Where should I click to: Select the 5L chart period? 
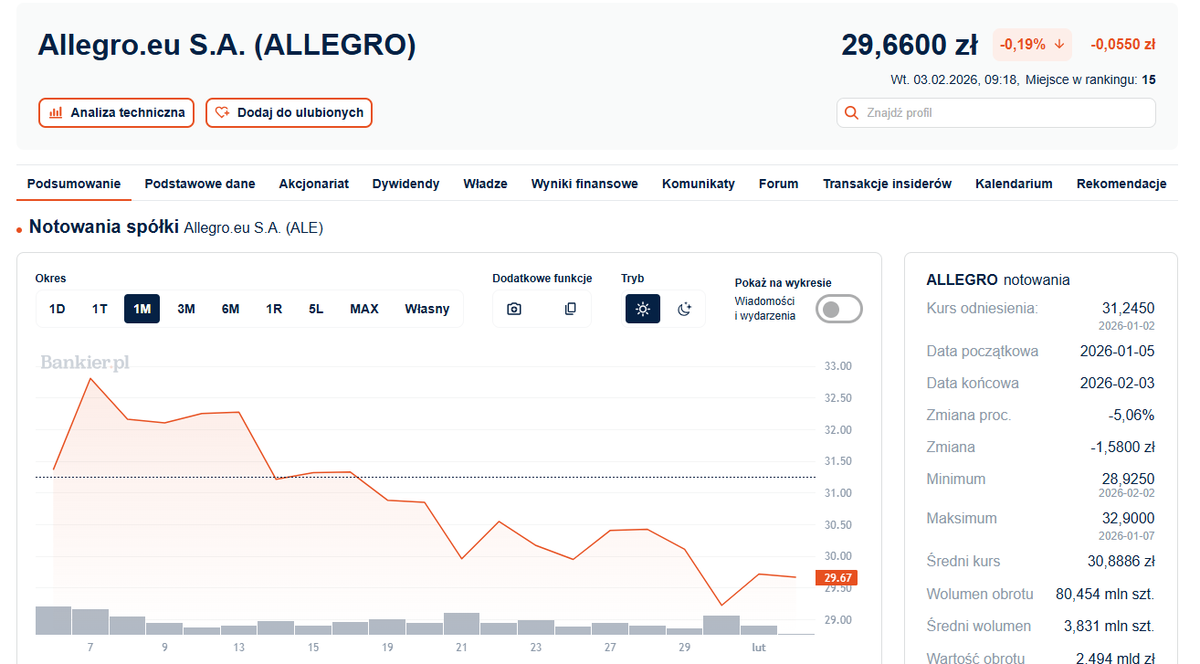click(316, 309)
